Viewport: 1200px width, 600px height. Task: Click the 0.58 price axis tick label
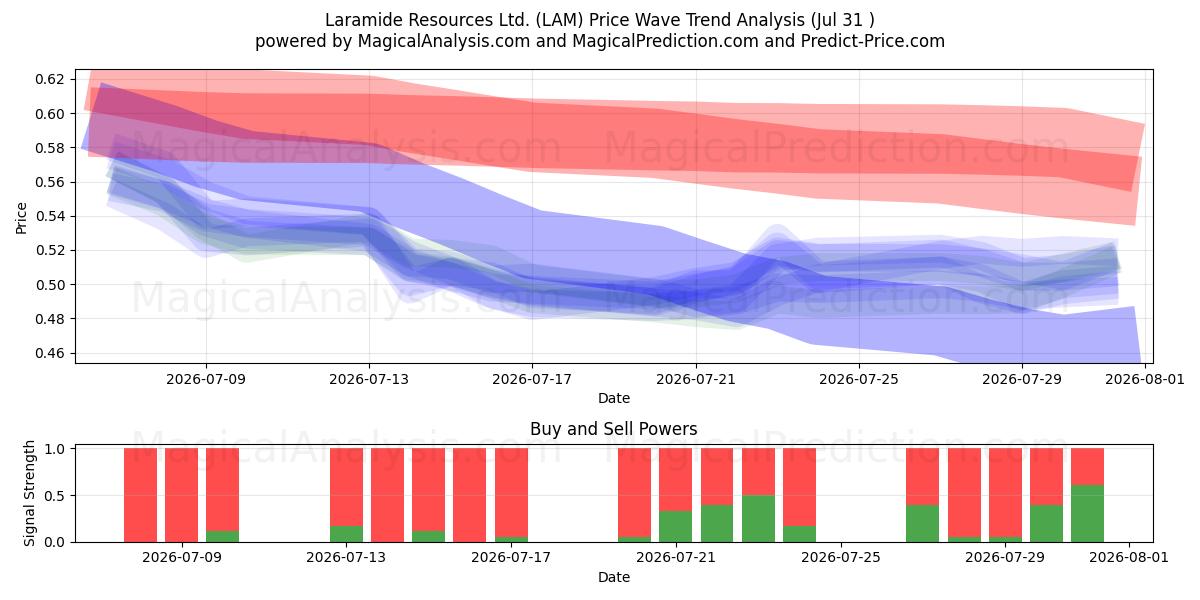[x=50, y=148]
